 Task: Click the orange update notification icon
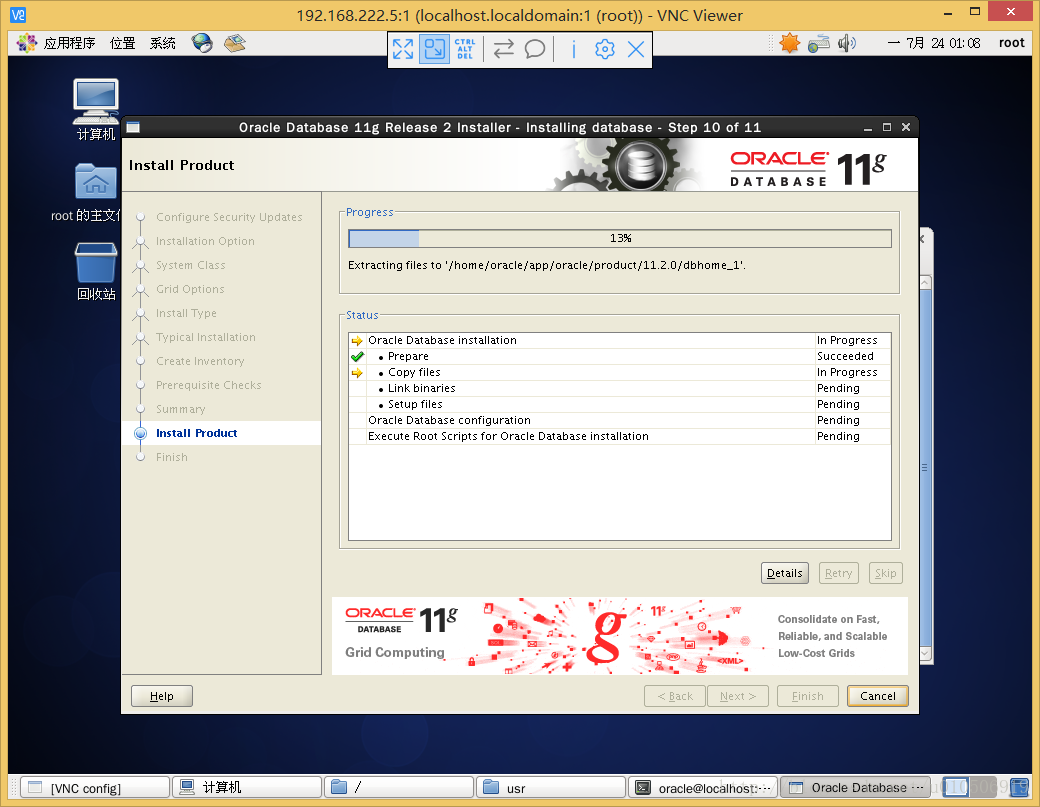tap(789, 43)
